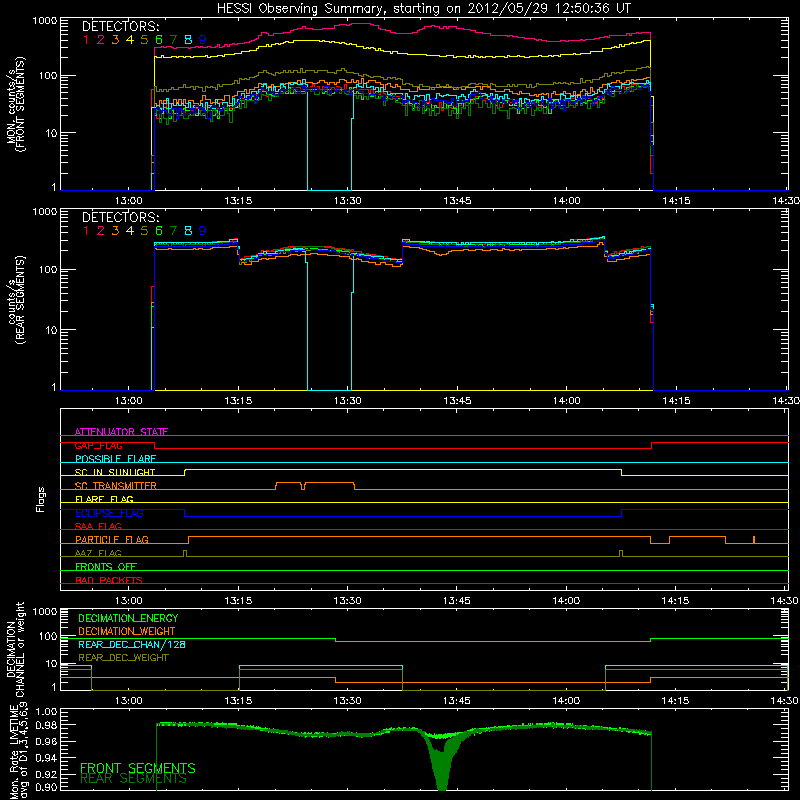Screen dimensions: 800x800
Task: Click the vertical Flags axis label
Action: pos(41,499)
